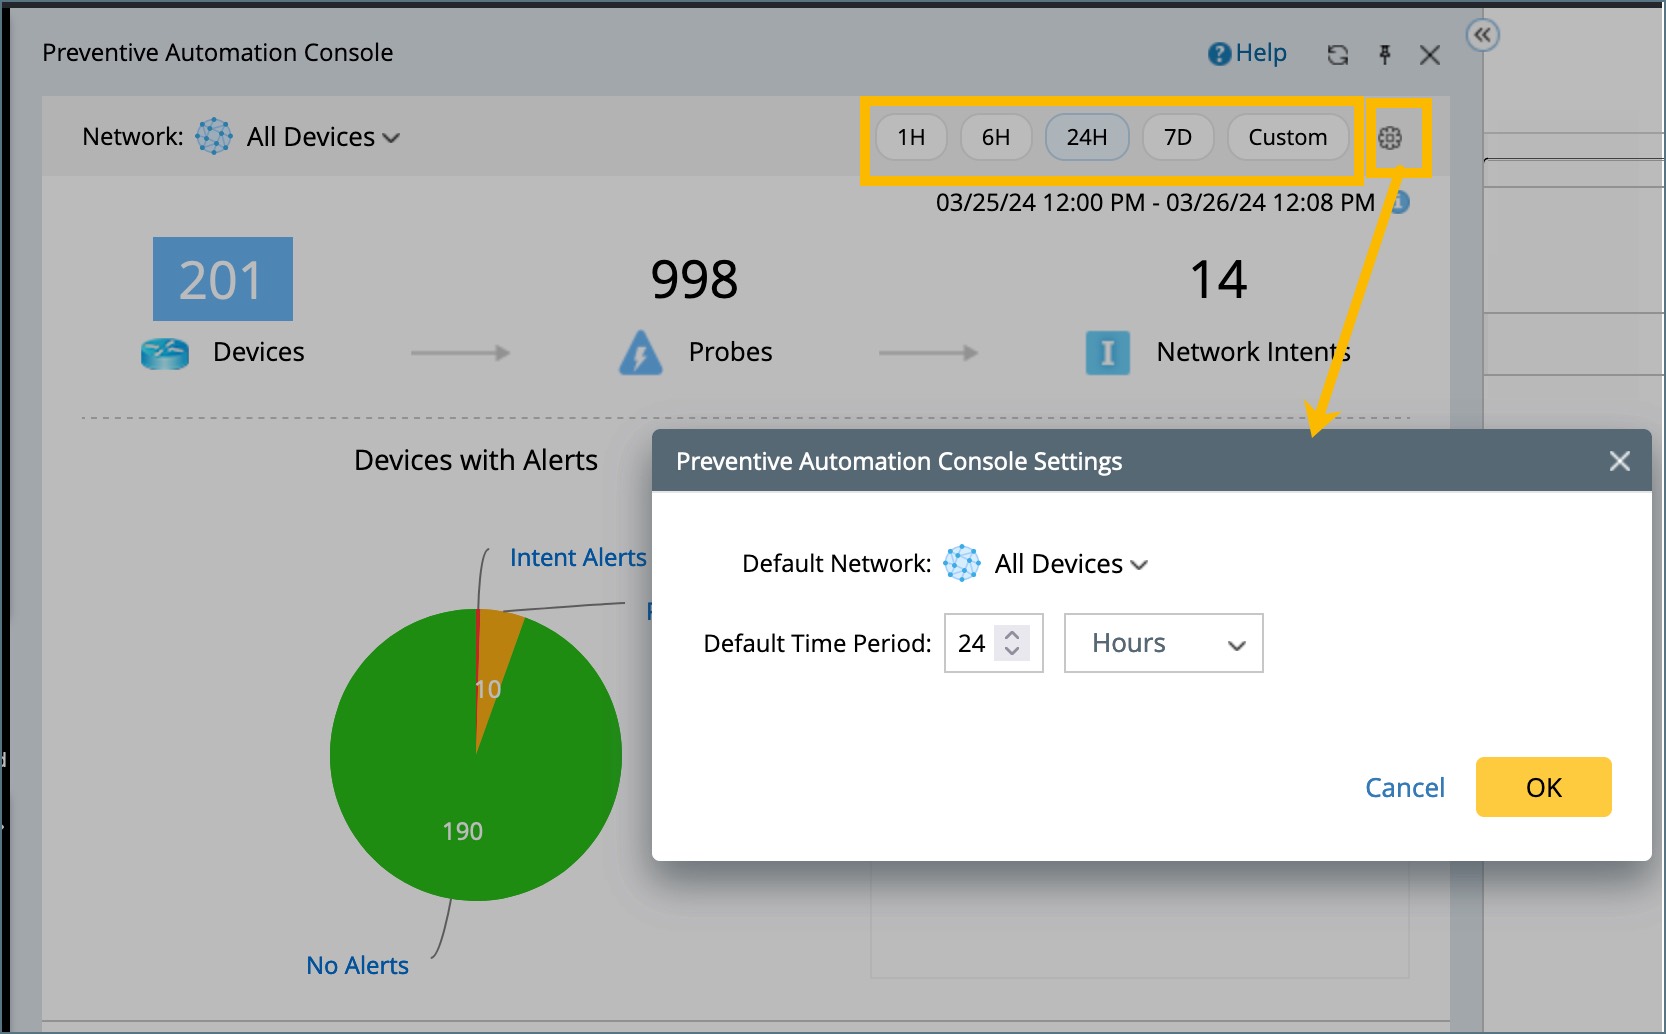This screenshot has height=1034, width=1666.
Task: Switch to the 1H time range
Action: [910, 137]
